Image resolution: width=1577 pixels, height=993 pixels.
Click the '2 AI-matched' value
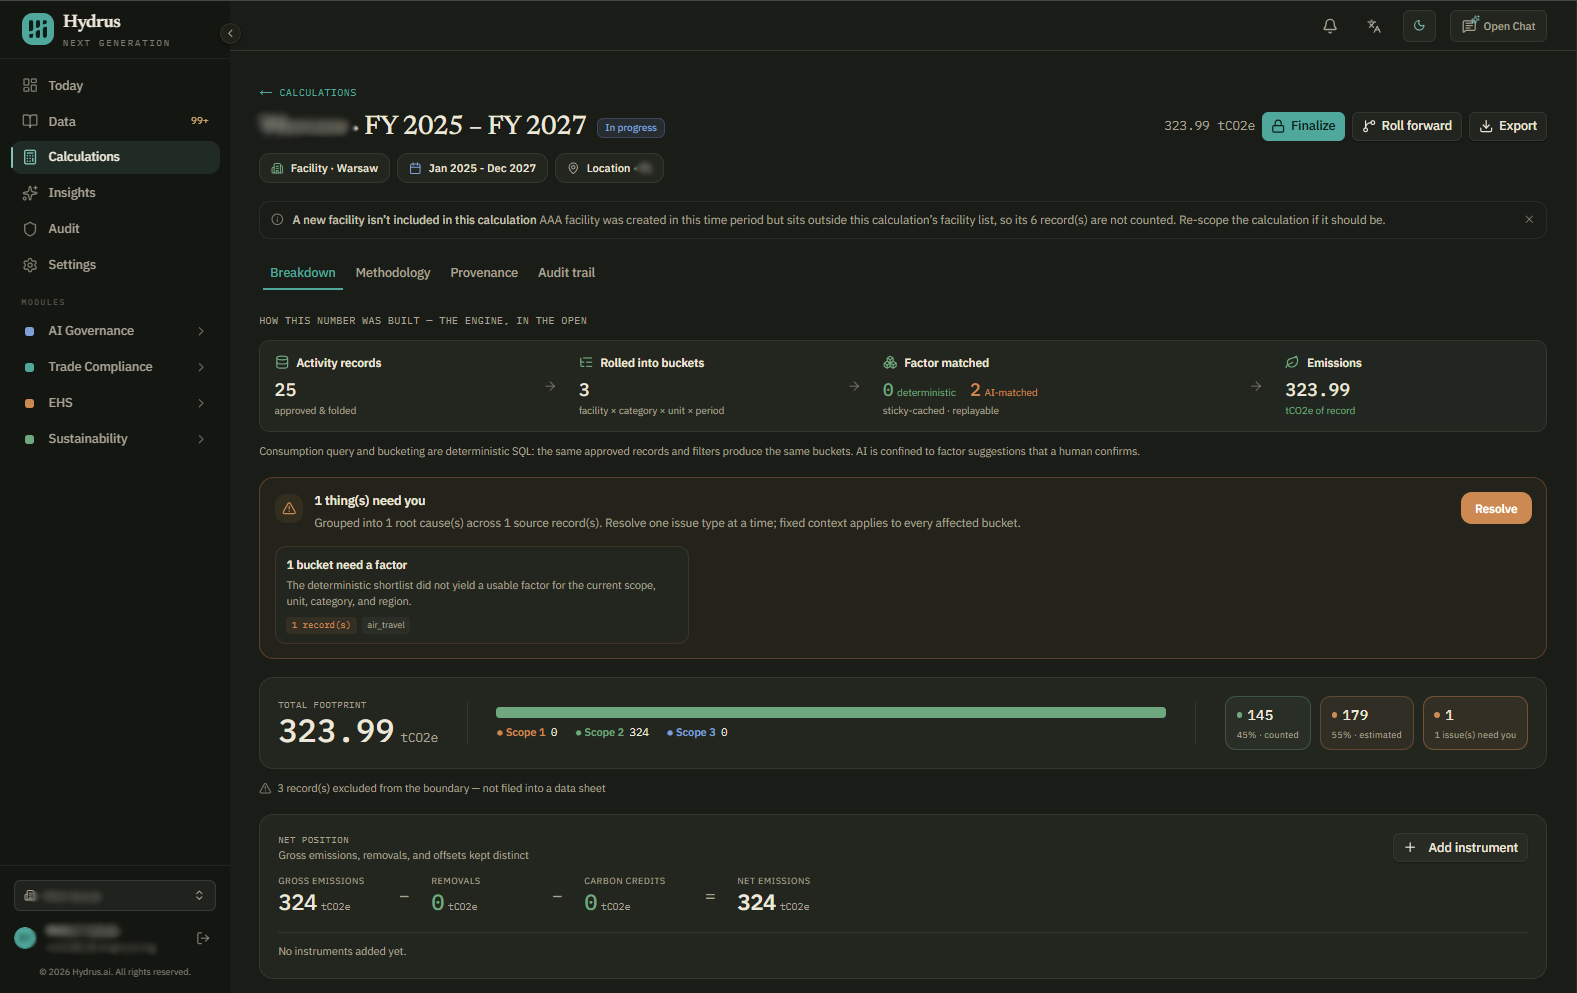coord(1004,391)
